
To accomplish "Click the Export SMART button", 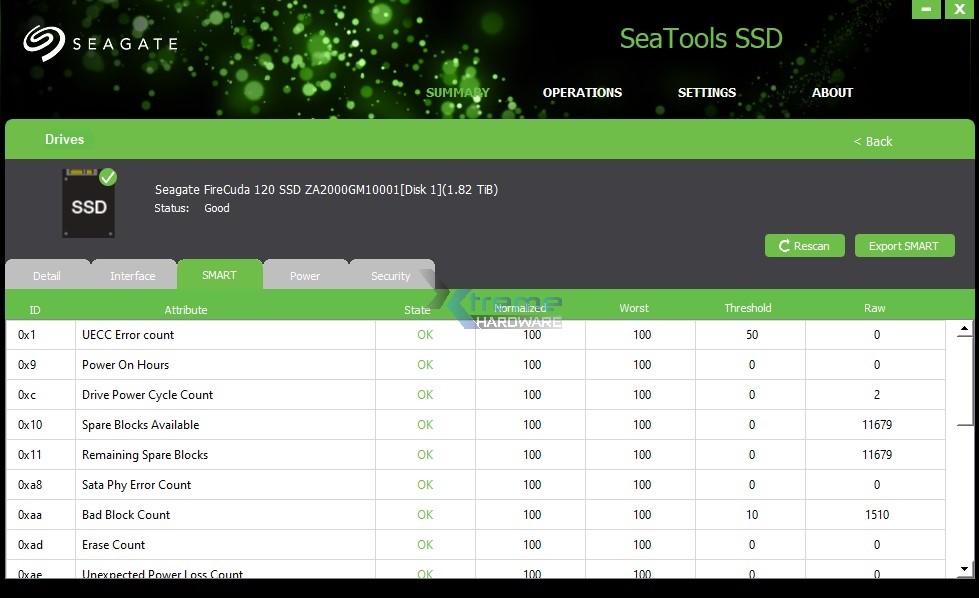I will pyautogui.click(x=904, y=245).
